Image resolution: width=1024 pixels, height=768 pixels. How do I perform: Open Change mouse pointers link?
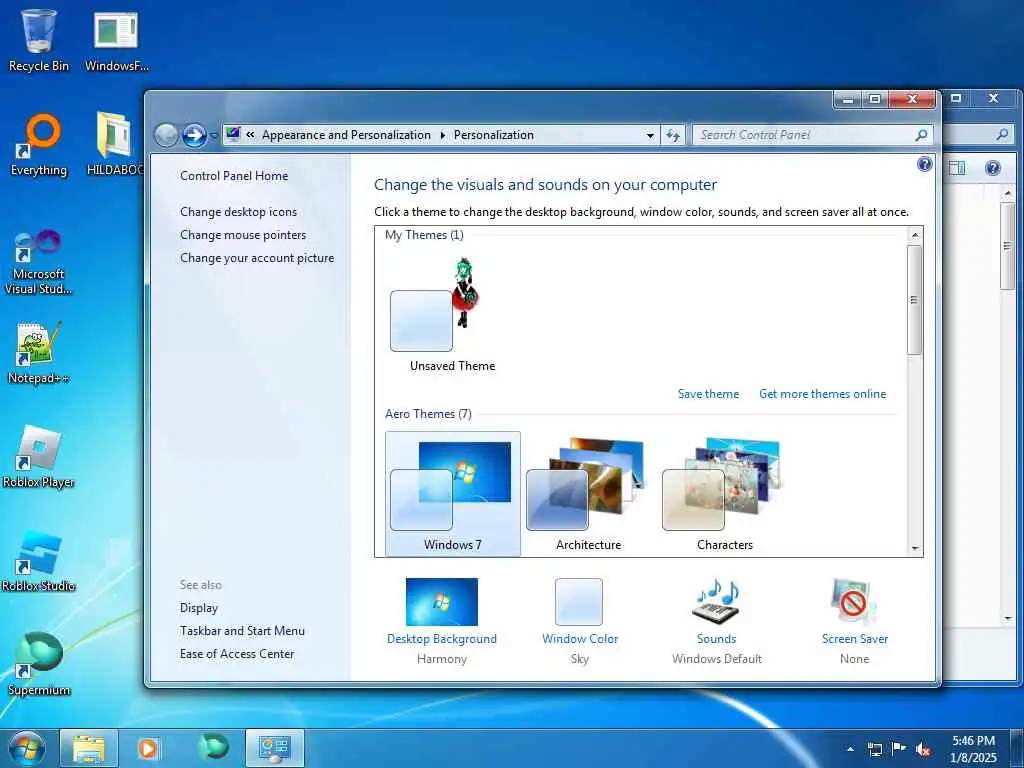click(x=243, y=234)
